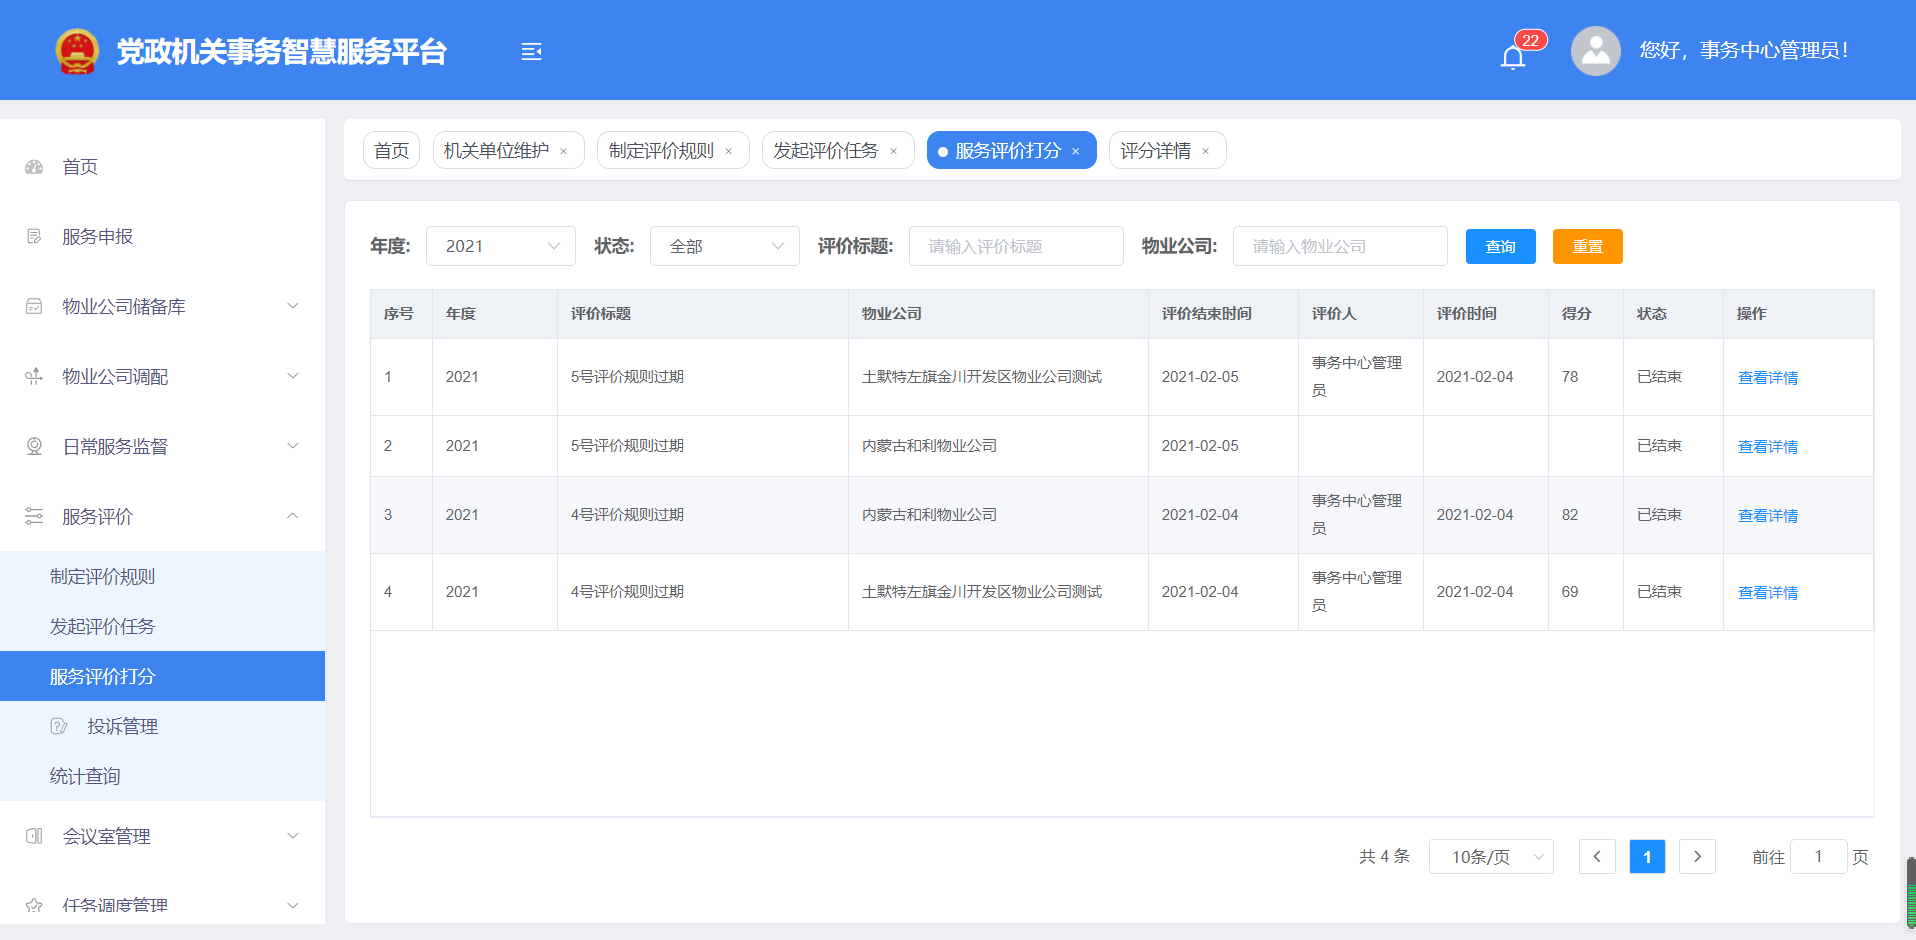Open the 10条/页 page size dropdown
The height and width of the screenshot is (940, 1916).
pyautogui.click(x=1490, y=857)
